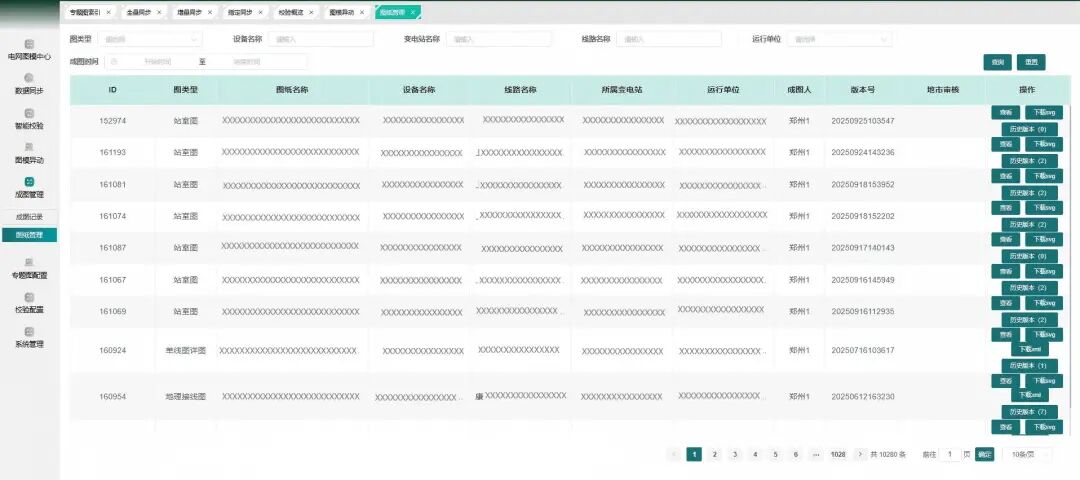Click the 成图管理 sidebar icon
Screen dimensions: 1080x480
point(29,181)
